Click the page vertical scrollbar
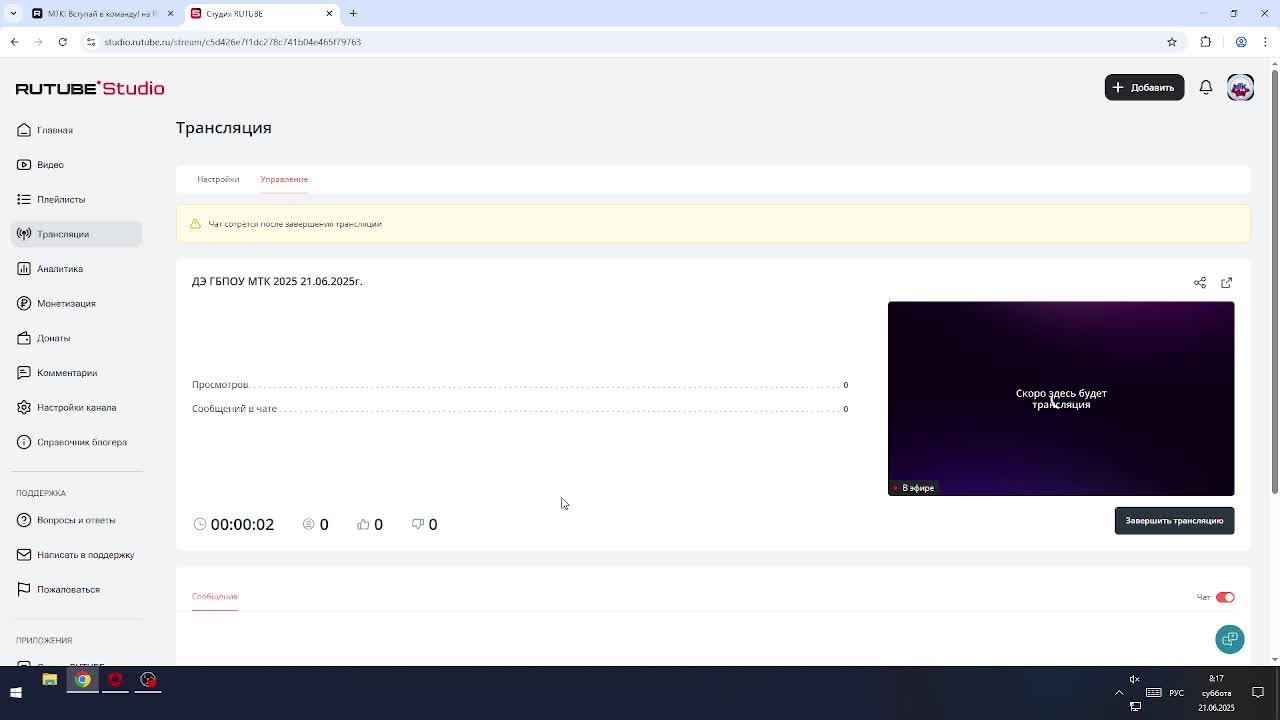 [1274, 280]
